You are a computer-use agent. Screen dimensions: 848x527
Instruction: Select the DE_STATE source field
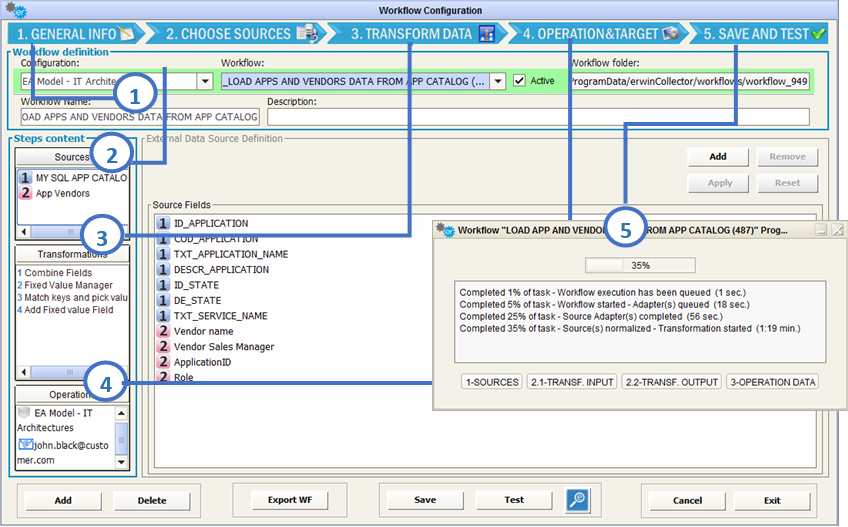[189, 300]
